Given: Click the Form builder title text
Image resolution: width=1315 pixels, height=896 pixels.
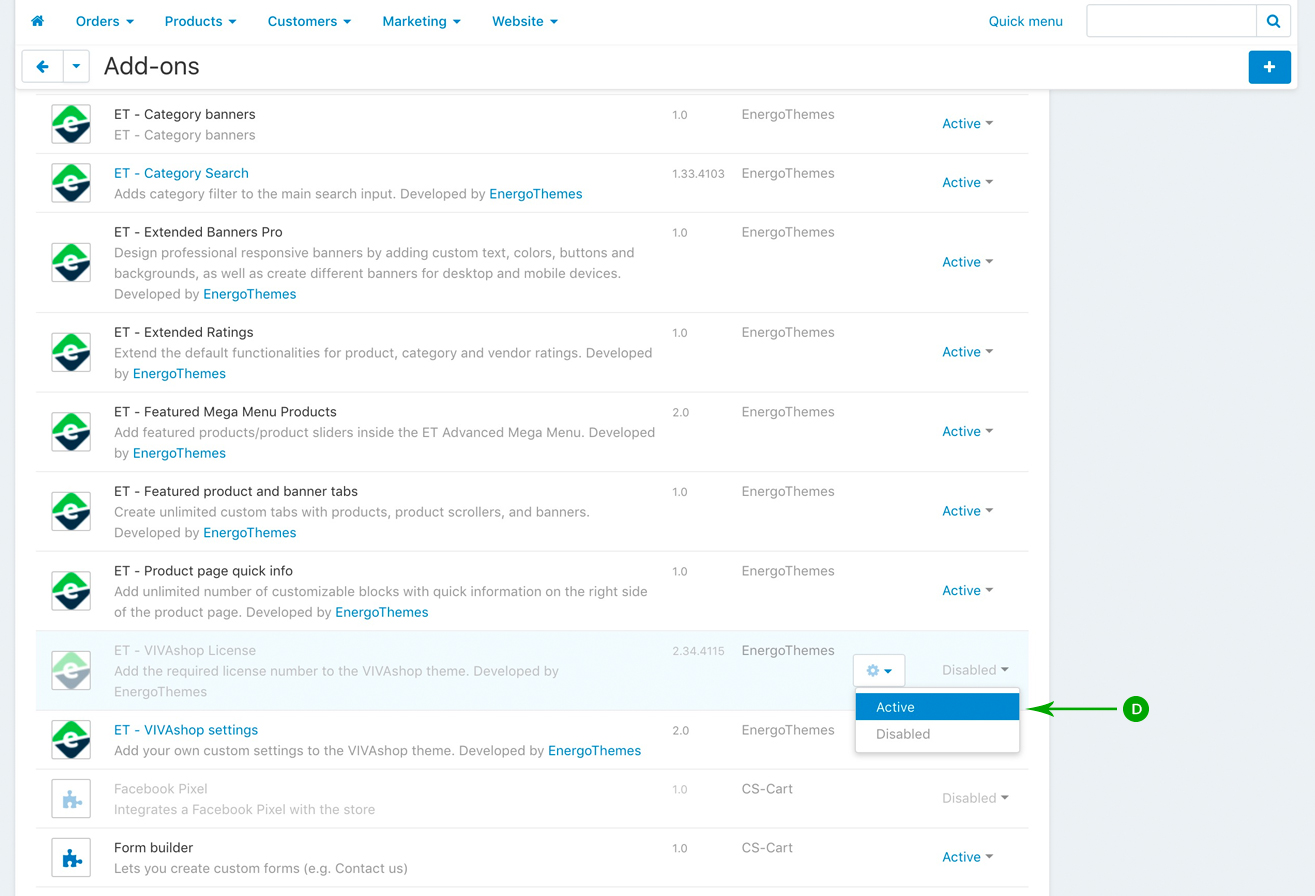Looking at the screenshot, I should point(153,848).
